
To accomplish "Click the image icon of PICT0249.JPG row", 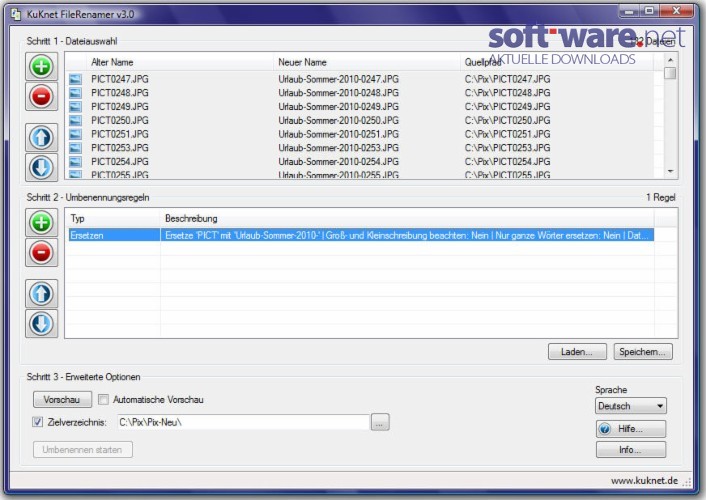I will point(75,107).
